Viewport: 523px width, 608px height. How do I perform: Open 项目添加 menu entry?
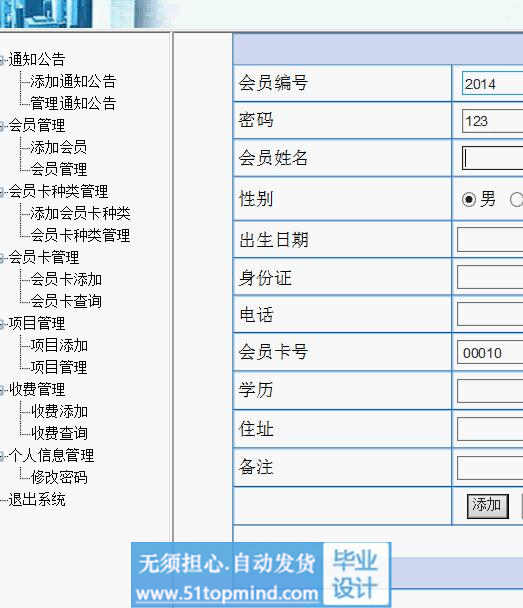click(59, 345)
